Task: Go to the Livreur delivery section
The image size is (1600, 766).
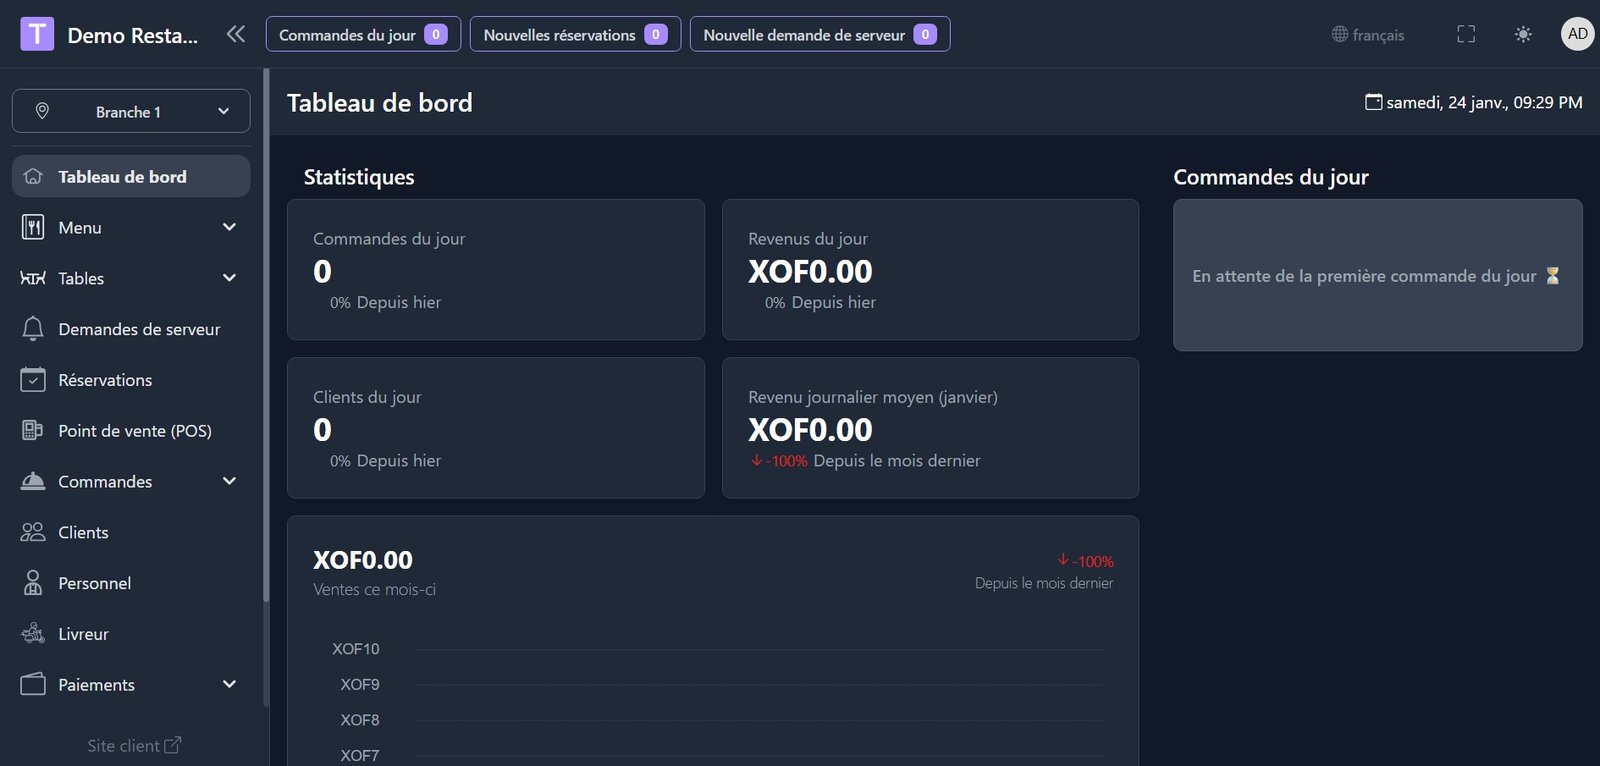Action: click(x=83, y=634)
